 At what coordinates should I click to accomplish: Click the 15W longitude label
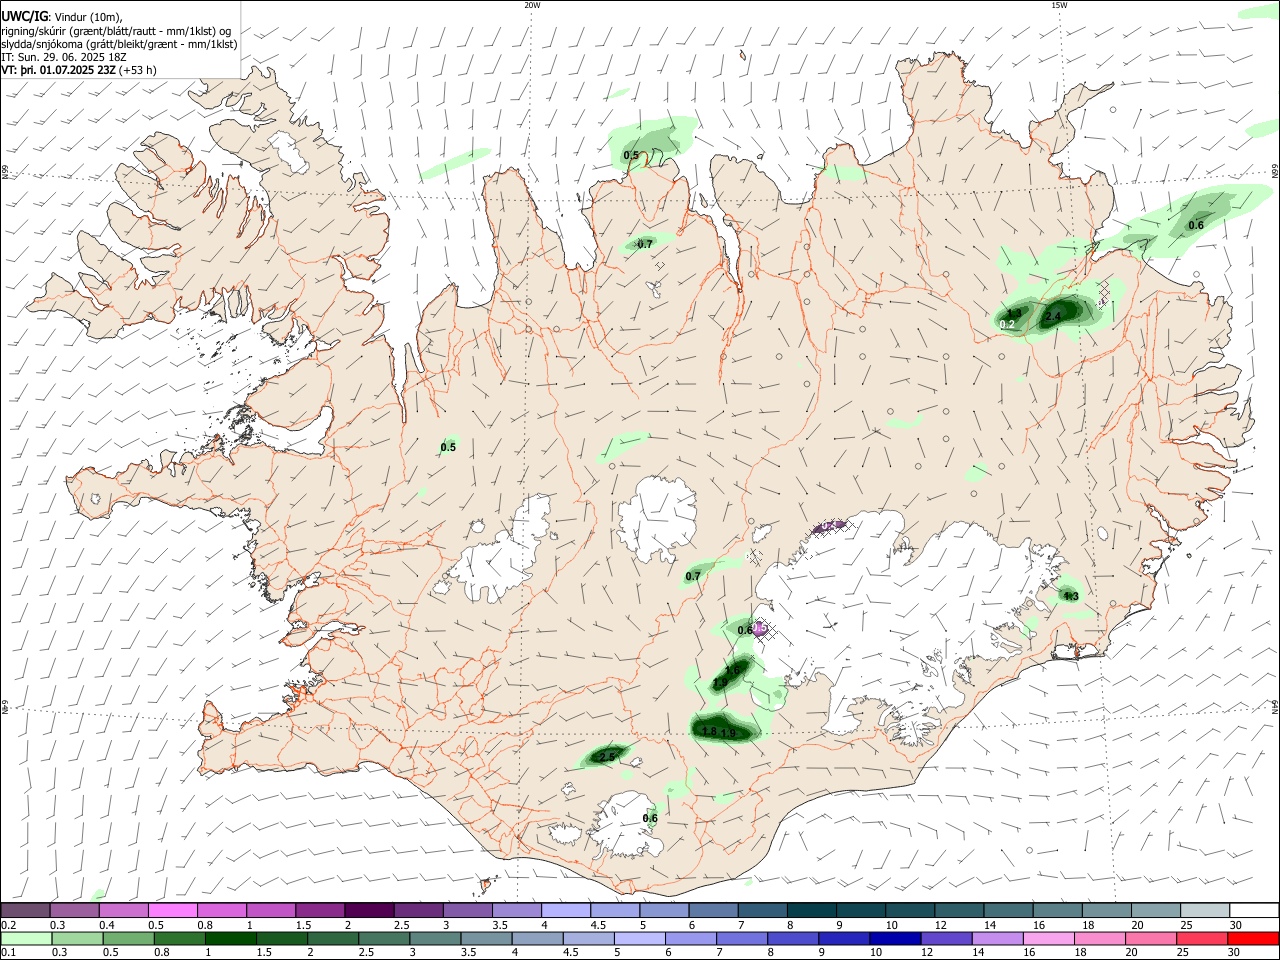pyautogui.click(x=1059, y=5)
